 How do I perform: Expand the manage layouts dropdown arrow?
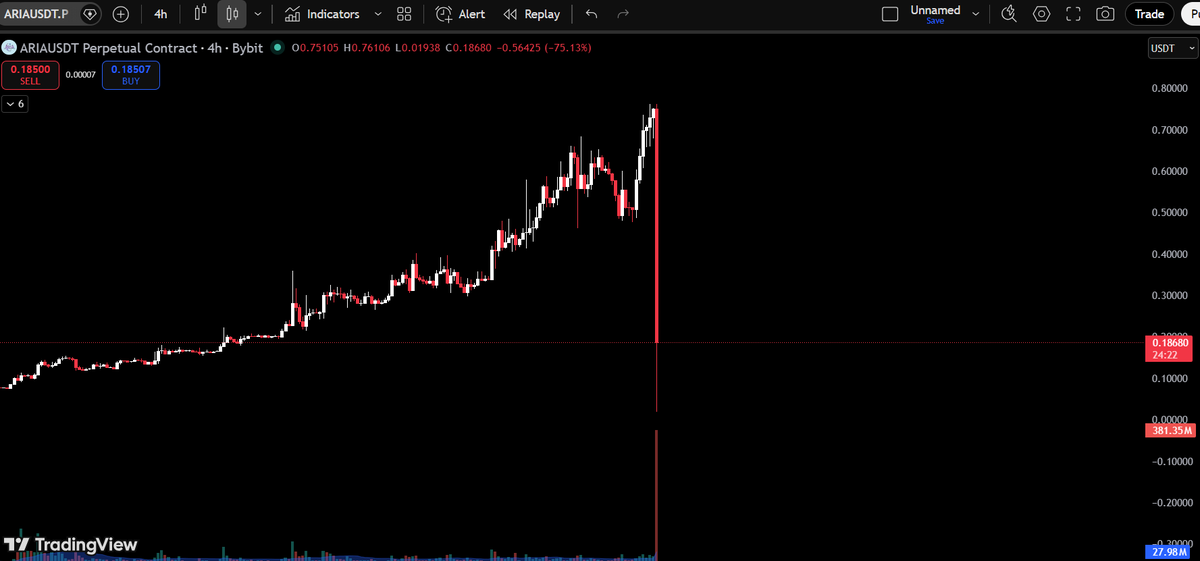pyautogui.click(x=975, y=14)
